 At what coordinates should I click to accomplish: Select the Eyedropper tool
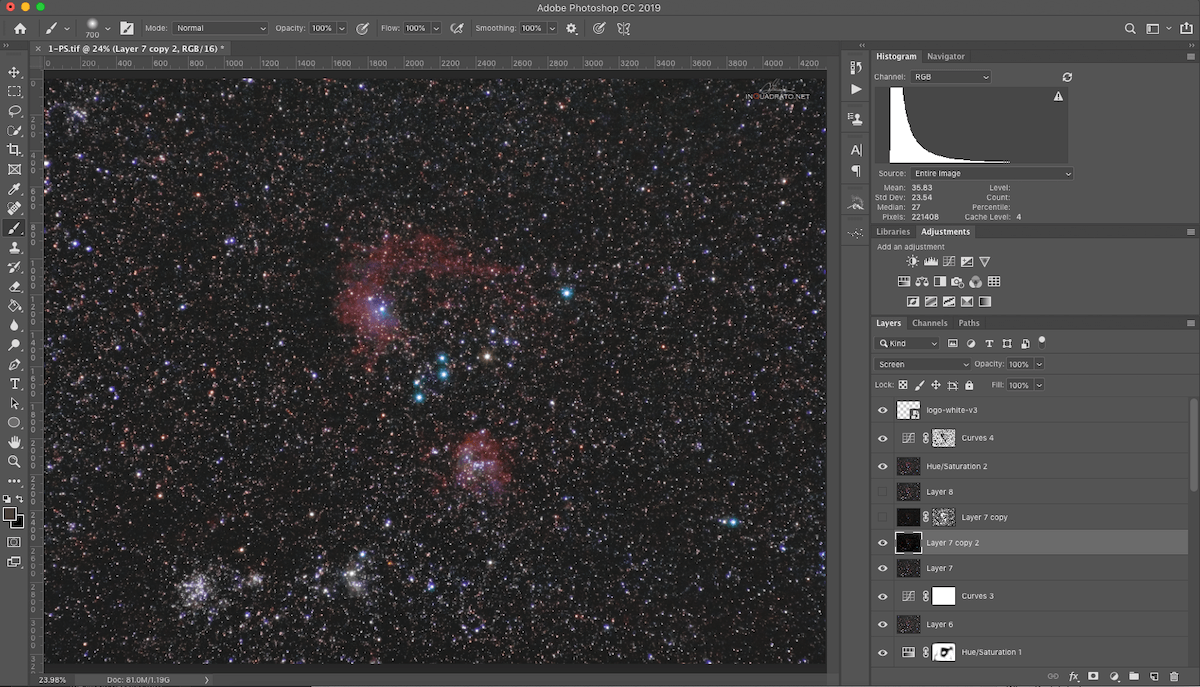(x=14, y=189)
